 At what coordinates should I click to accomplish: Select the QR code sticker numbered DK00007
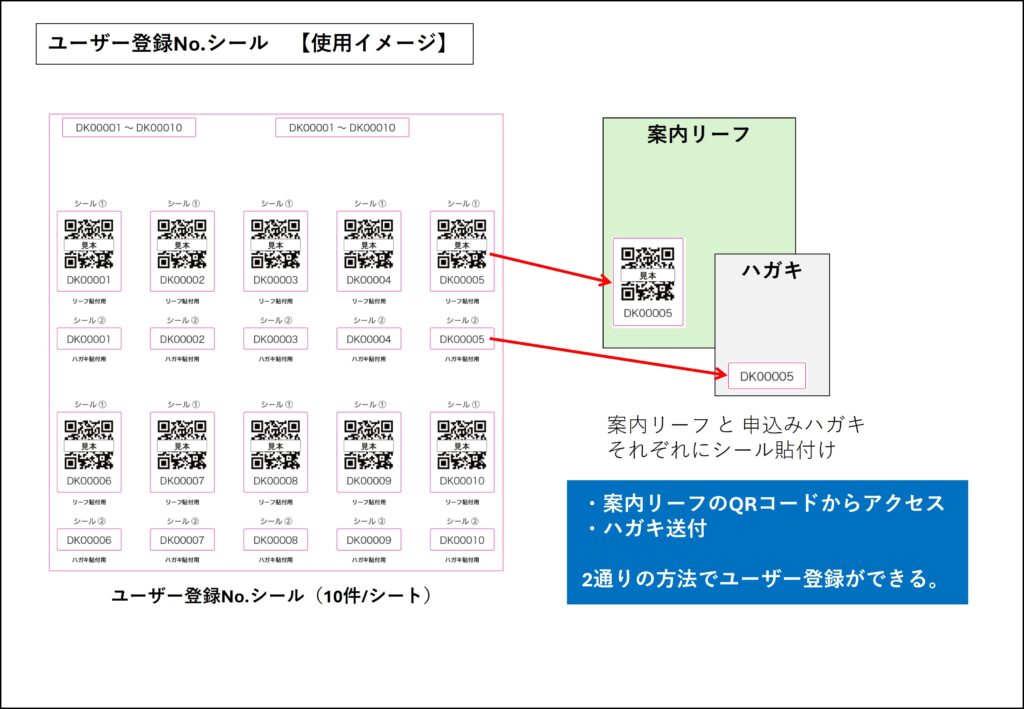182,451
